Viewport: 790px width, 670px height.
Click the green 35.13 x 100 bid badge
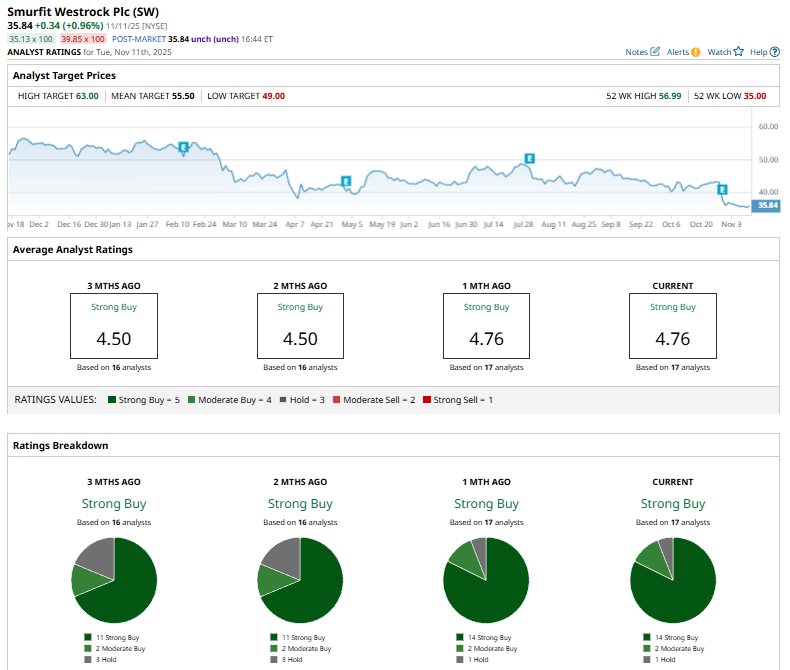pos(30,38)
